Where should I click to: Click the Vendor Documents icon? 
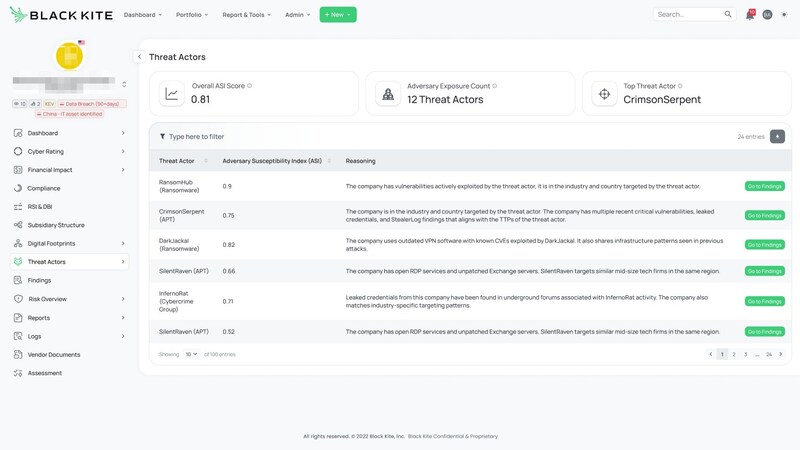18,355
